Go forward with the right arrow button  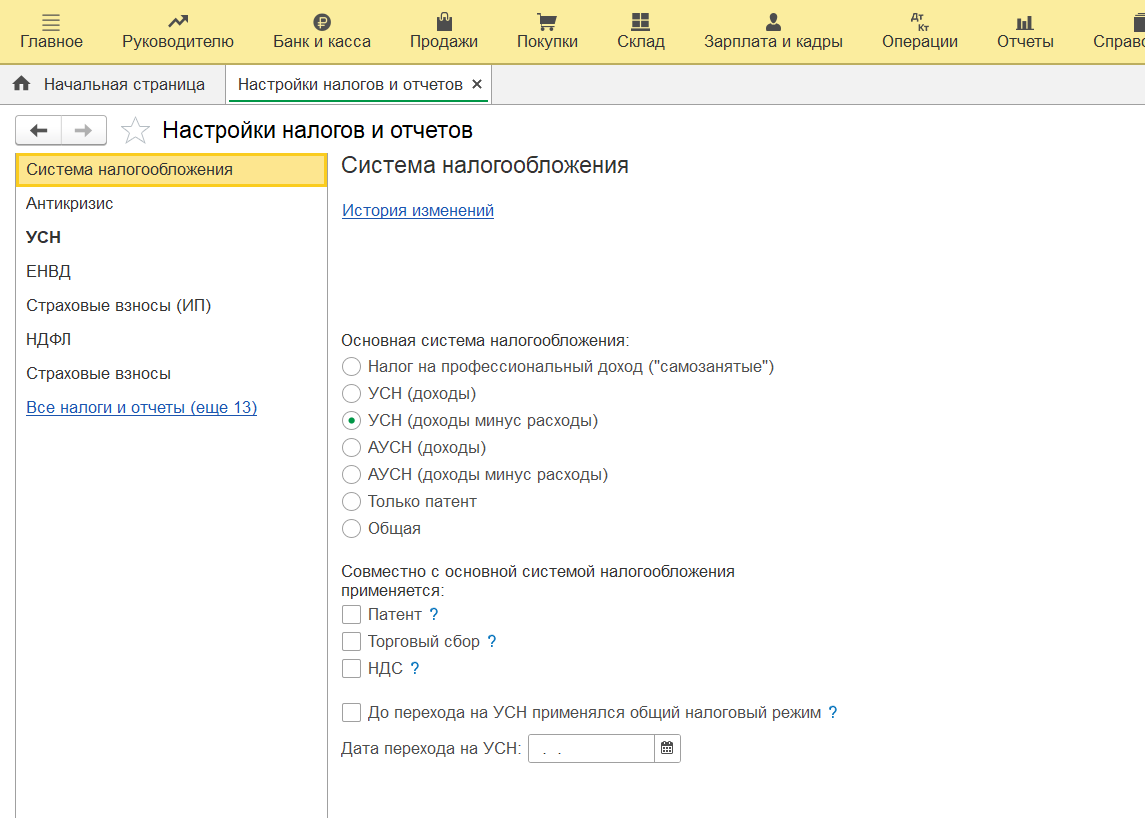point(84,131)
